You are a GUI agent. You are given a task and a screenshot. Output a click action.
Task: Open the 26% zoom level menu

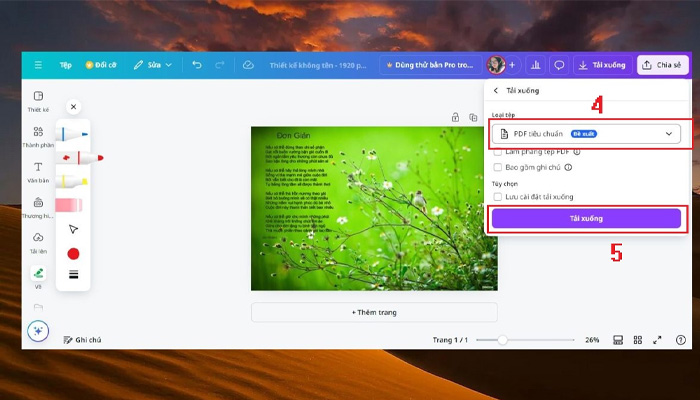592,340
